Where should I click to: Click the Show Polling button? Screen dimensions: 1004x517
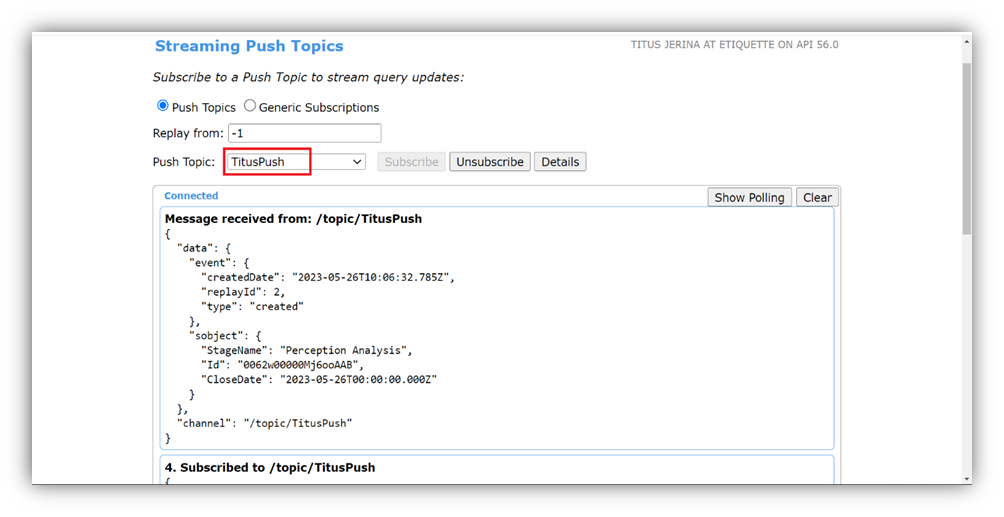tap(749, 197)
